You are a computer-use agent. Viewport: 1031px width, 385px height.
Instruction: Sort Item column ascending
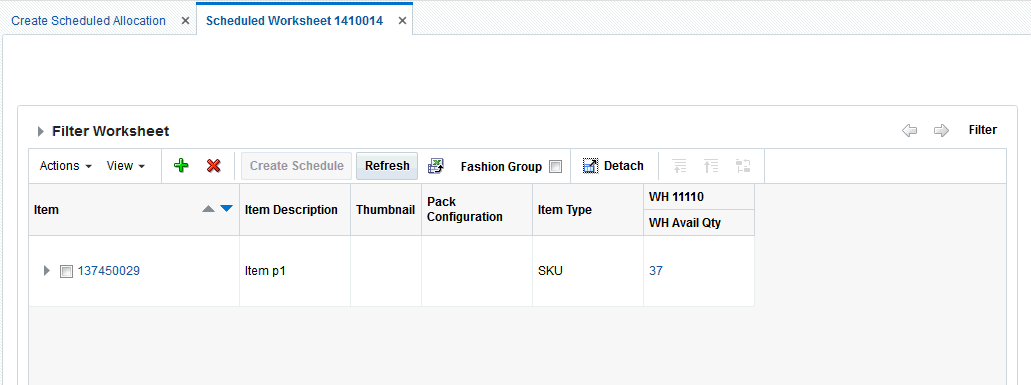click(208, 209)
